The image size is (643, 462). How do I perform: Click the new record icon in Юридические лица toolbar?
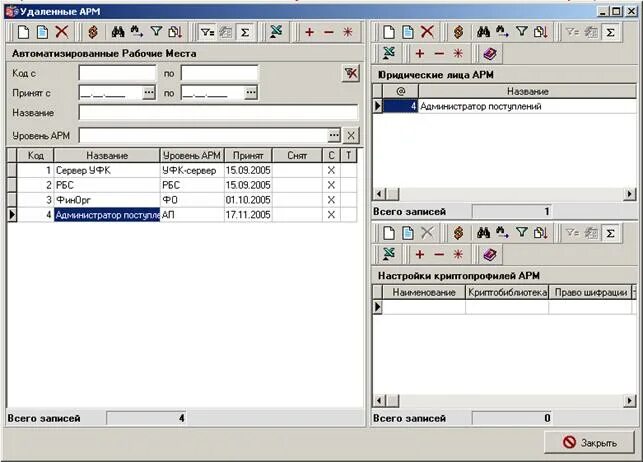389,32
